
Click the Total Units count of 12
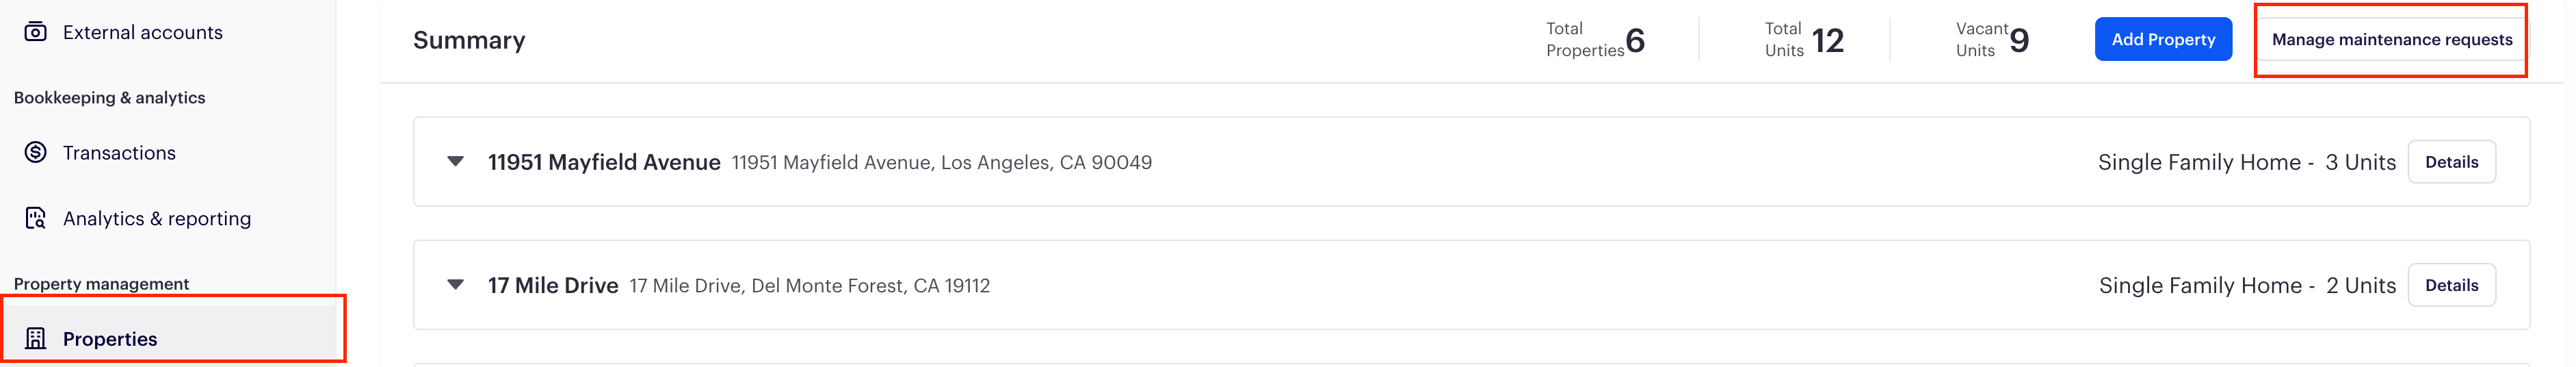point(1828,40)
